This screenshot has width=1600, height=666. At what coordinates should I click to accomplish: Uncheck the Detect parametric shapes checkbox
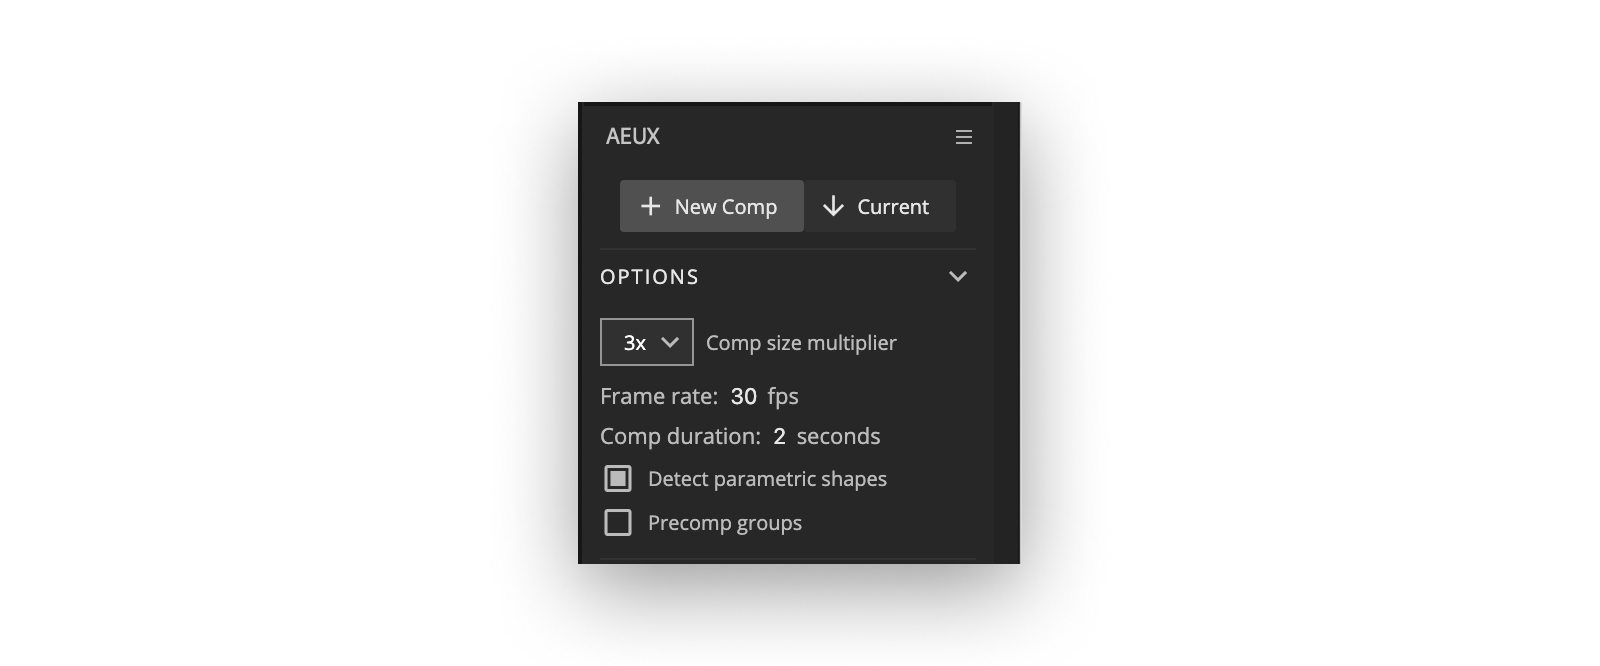tap(618, 479)
